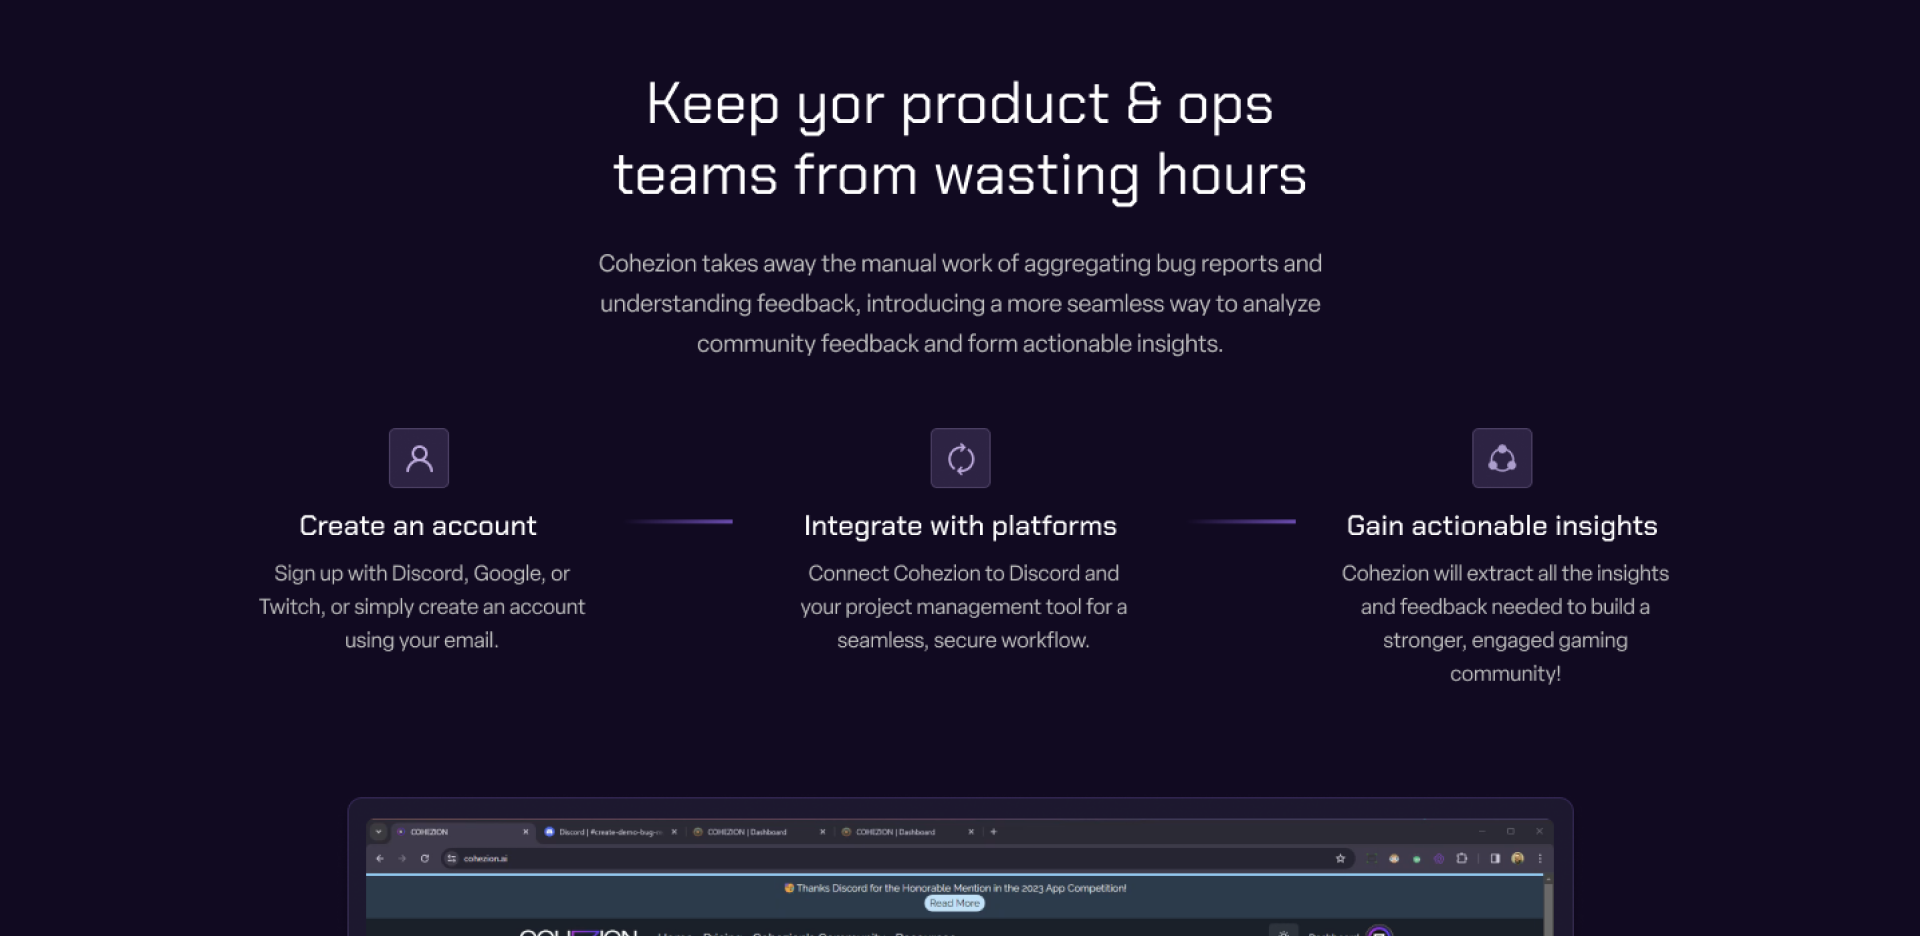Close the first COHEZION tab with its X
The height and width of the screenshot is (936, 1920).
[525, 831]
